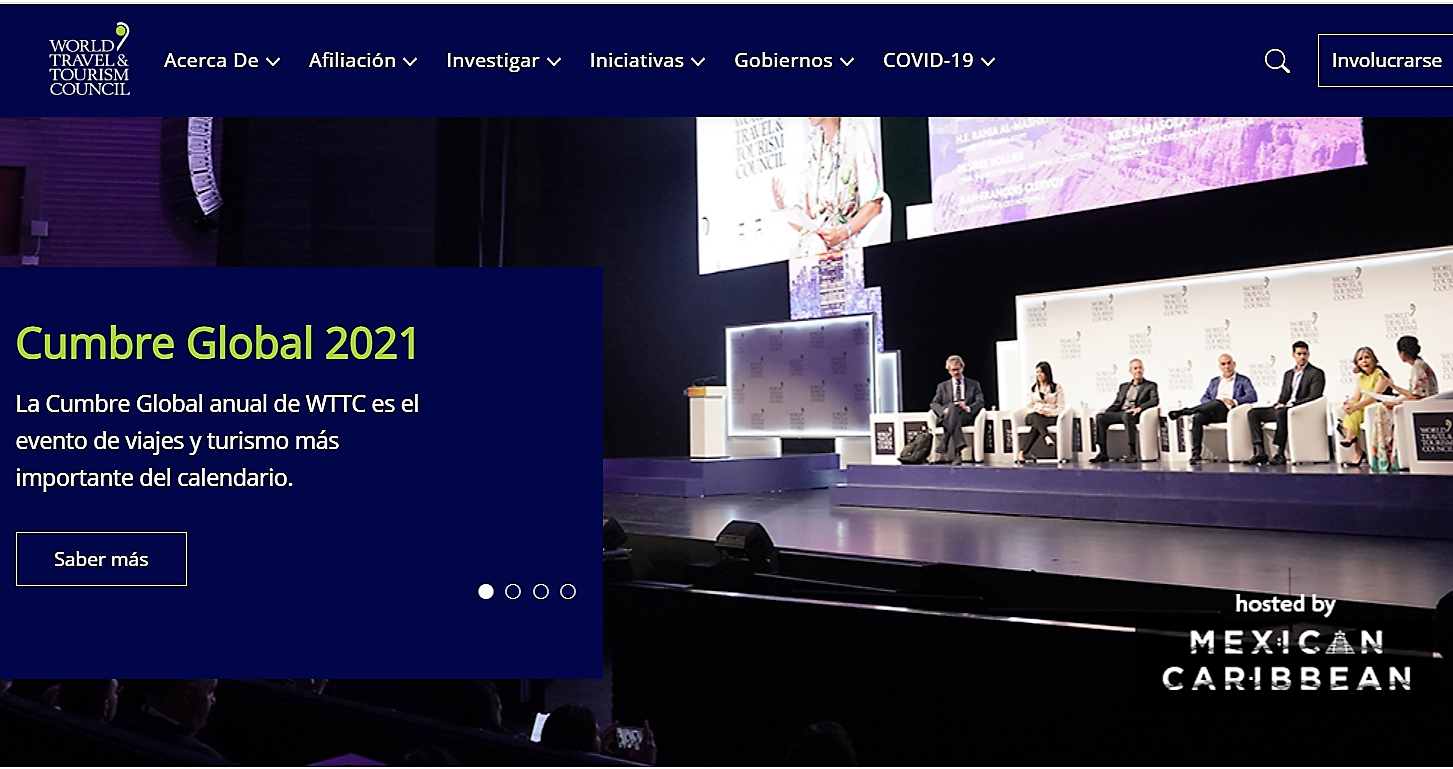Expand the Iniciativas dropdown chevron

point(698,62)
